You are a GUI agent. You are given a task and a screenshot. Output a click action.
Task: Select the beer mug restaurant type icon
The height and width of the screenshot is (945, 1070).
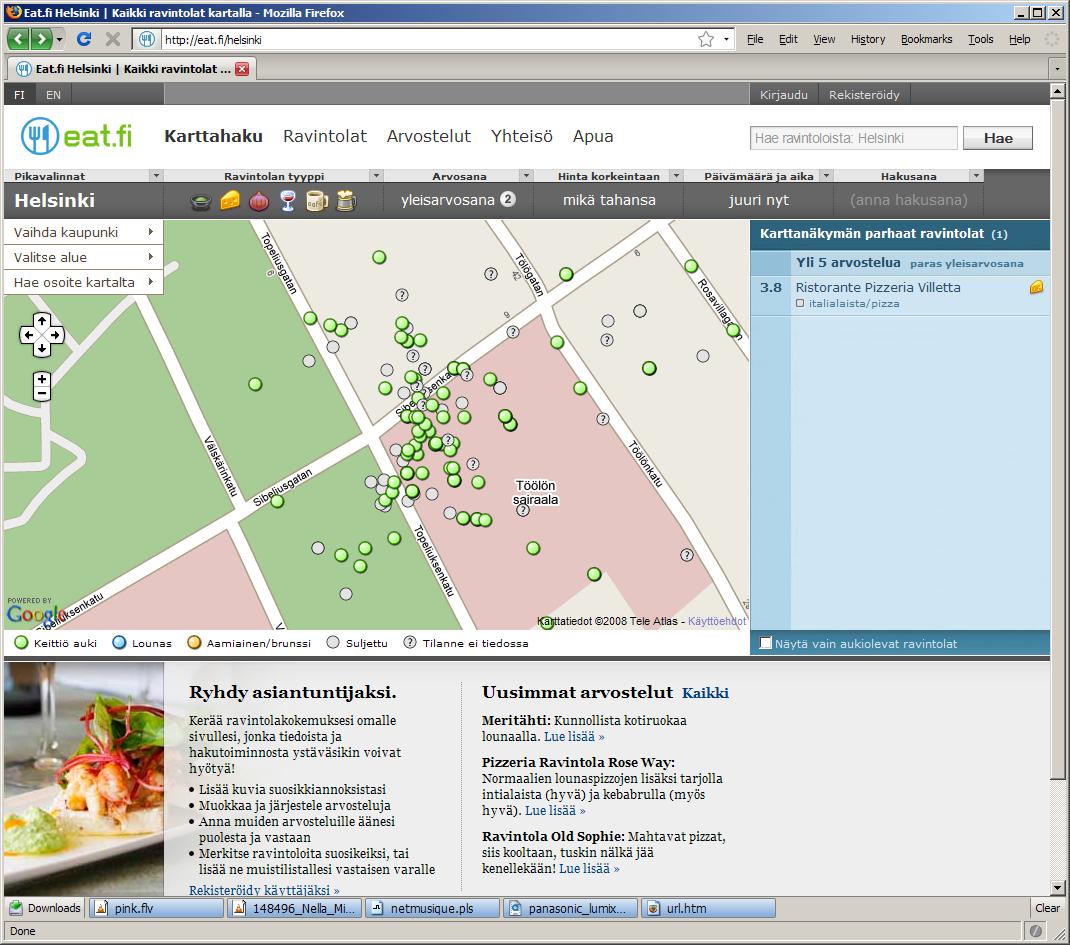coord(346,201)
